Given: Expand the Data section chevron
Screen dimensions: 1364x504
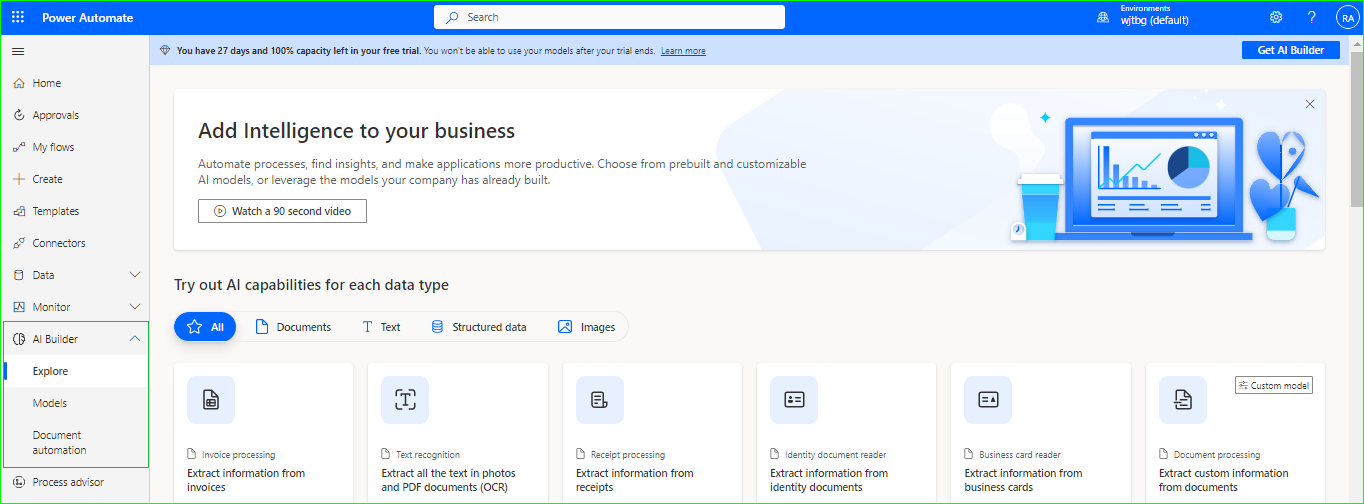Looking at the screenshot, I should click(x=135, y=275).
